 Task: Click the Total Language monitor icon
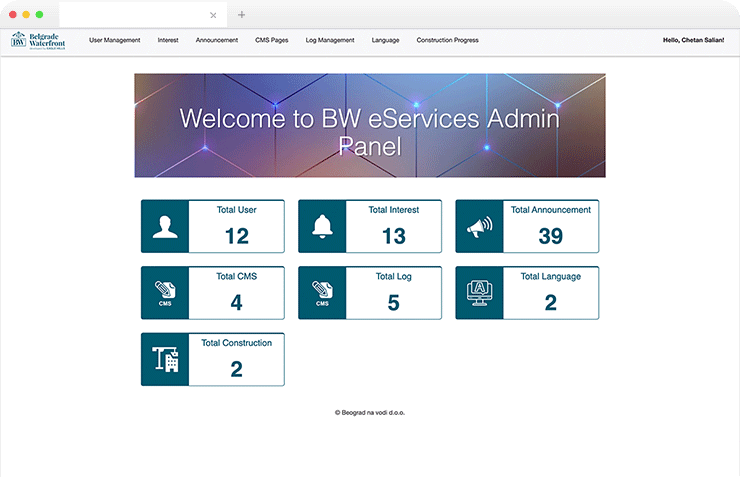point(479,293)
